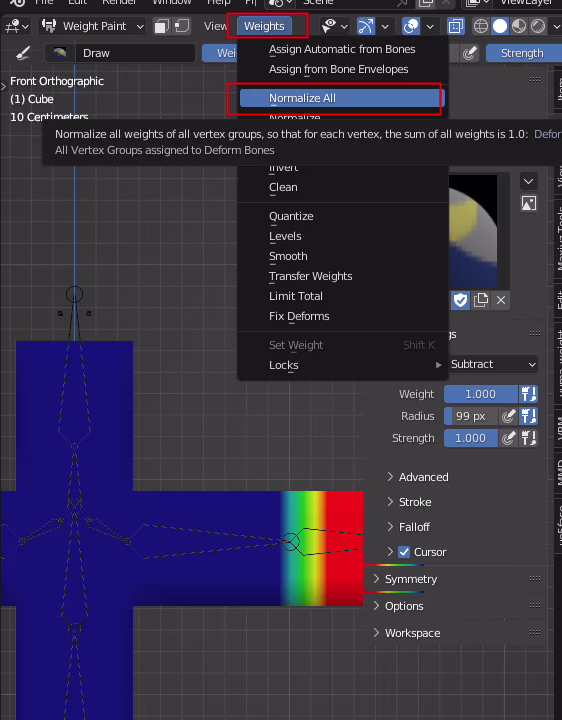Select Smooth from the Weights menu

tap(342, 256)
